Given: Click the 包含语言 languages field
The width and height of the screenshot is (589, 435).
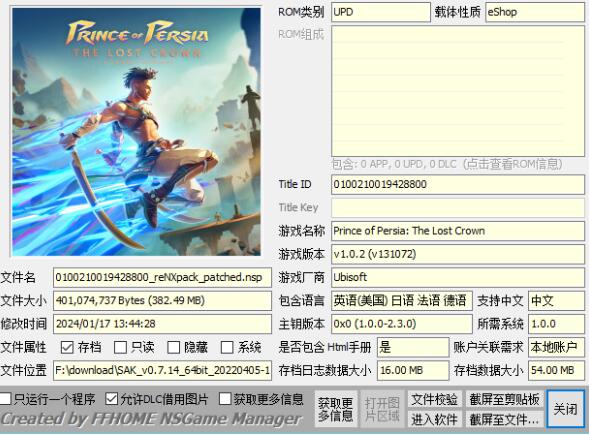Looking at the screenshot, I should [402, 301].
